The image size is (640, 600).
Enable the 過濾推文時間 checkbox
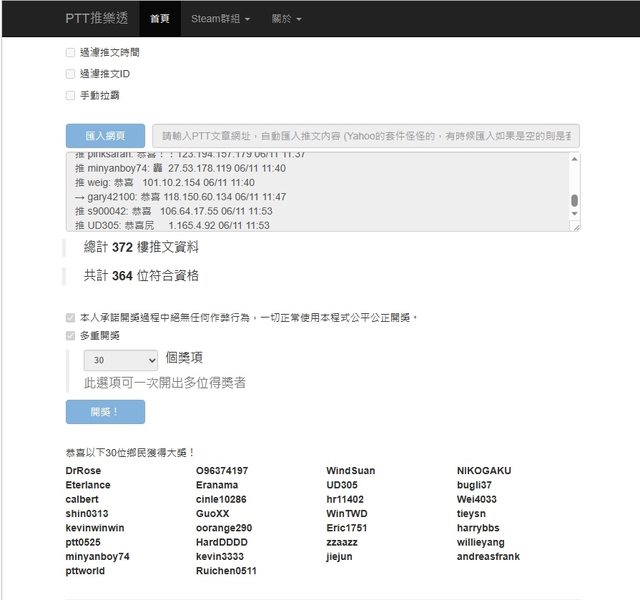70,52
